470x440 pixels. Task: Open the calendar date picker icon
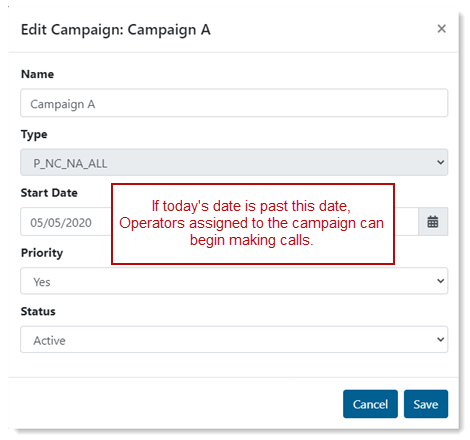tap(433, 222)
